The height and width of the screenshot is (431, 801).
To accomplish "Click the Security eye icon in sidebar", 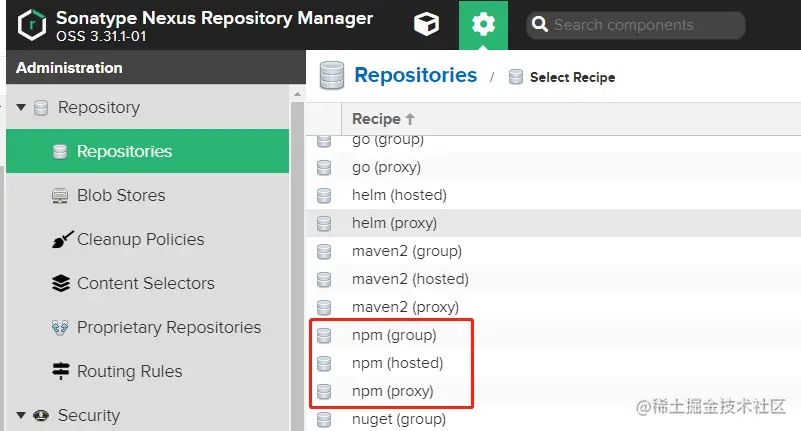I will point(41,415).
